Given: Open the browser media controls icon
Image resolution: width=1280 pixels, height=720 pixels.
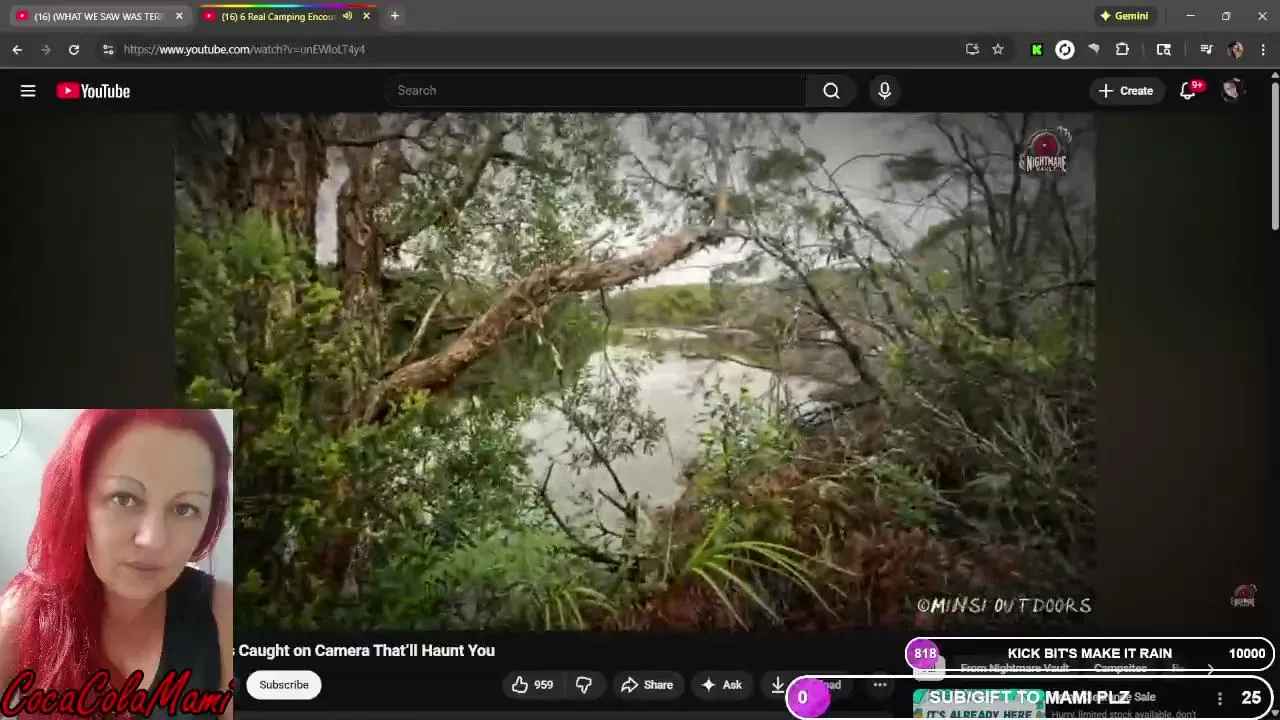Looking at the screenshot, I should 1206,49.
